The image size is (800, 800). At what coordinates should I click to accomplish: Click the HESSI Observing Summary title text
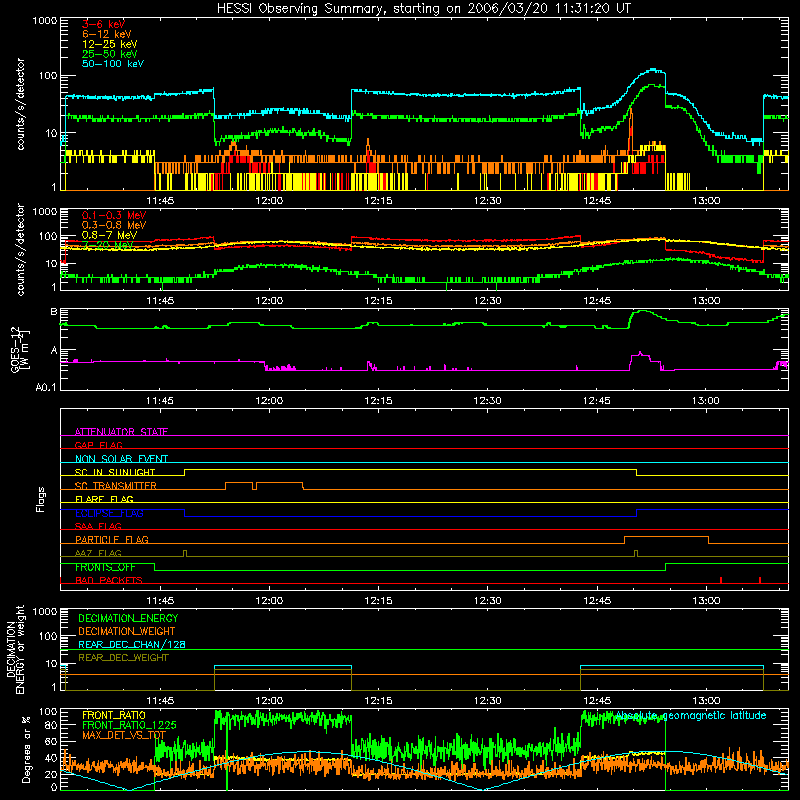(x=423, y=9)
